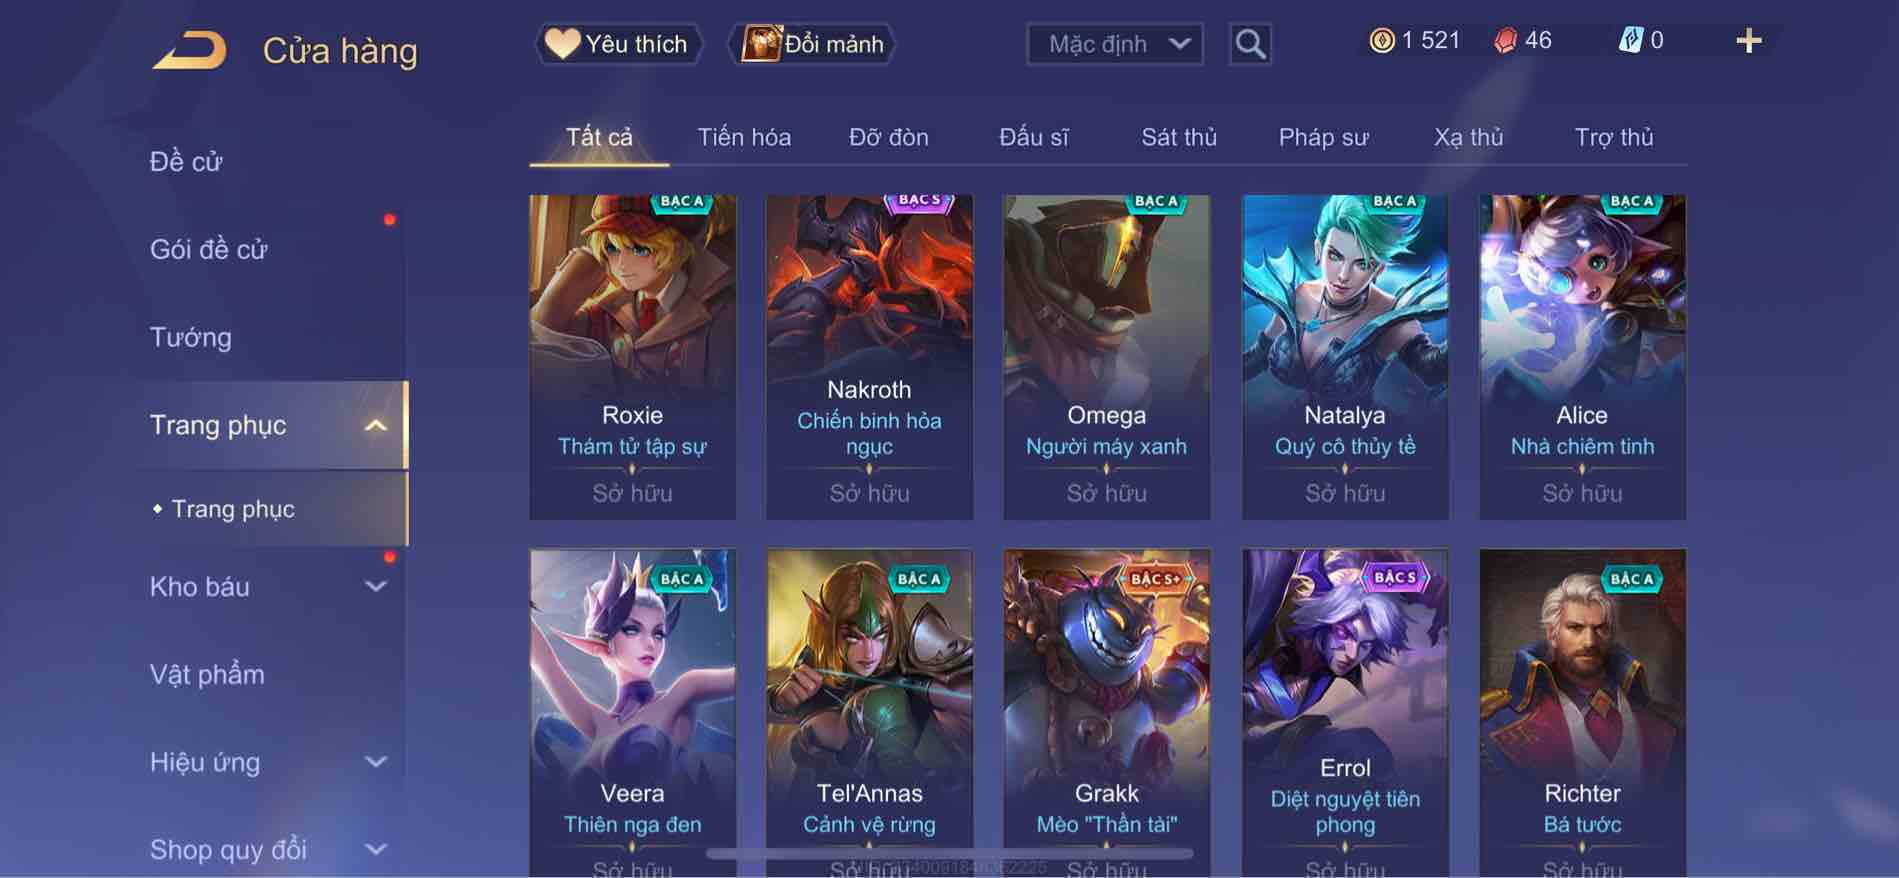Click the blue voucher currency icon

[x=1631, y=41]
